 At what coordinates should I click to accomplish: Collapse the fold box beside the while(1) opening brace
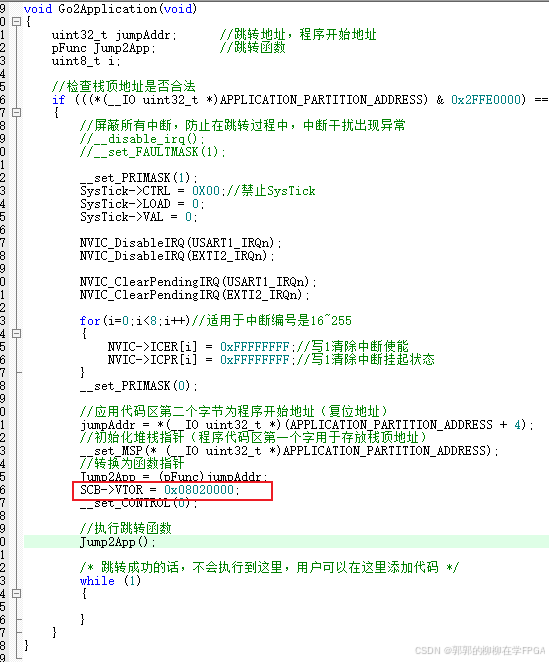tap(16, 594)
